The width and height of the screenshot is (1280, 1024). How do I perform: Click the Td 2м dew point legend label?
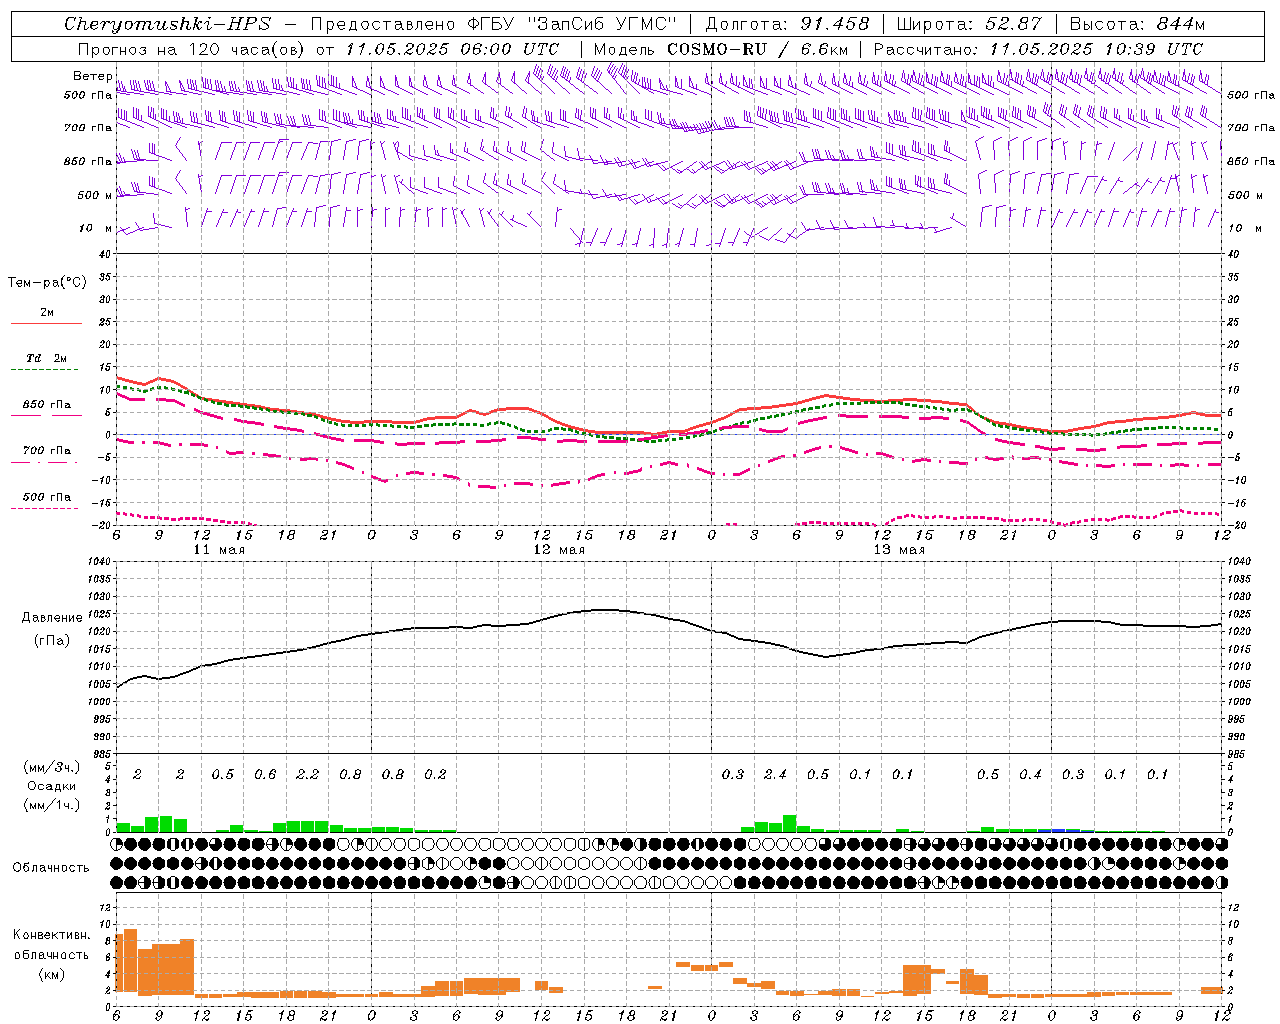coord(47,358)
